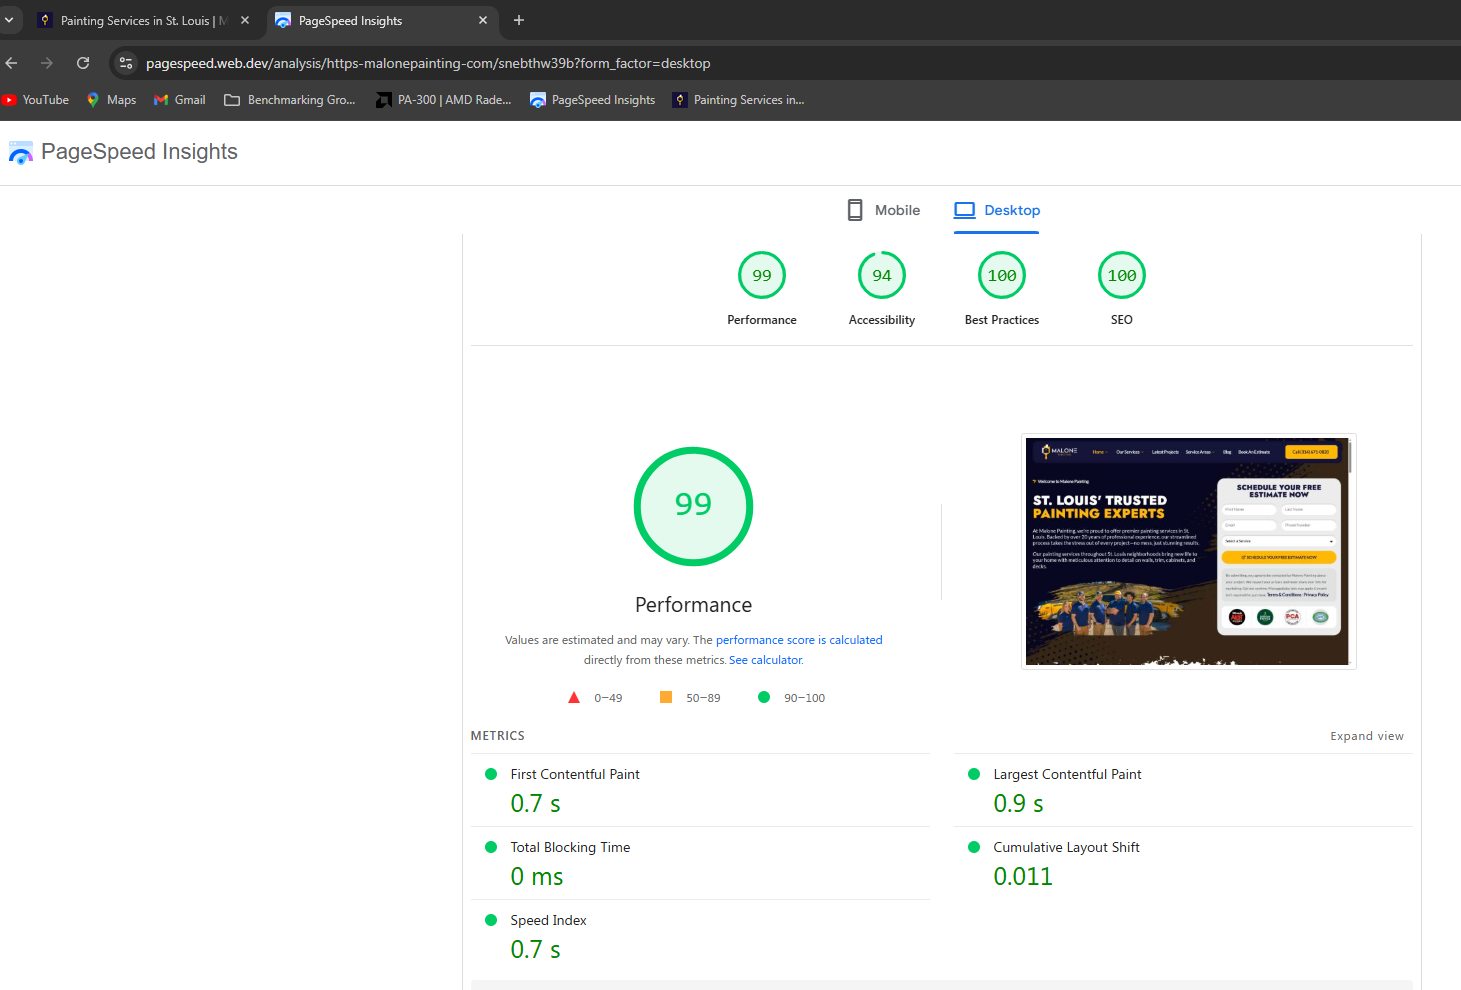This screenshot has height=990, width=1461.
Task: Click the See calculator link
Action: (x=766, y=660)
